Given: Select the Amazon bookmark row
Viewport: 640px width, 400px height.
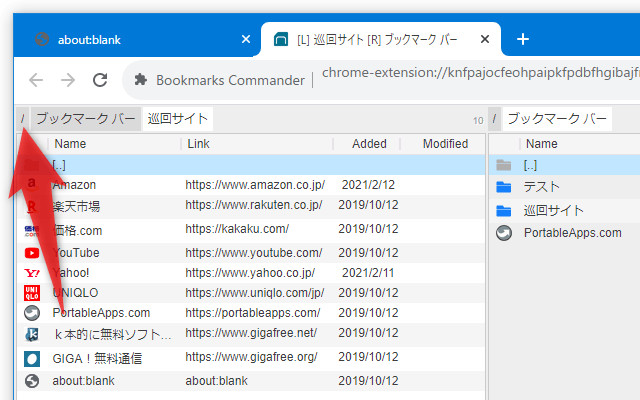Looking at the screenshot, I should [x=251, y=185].
